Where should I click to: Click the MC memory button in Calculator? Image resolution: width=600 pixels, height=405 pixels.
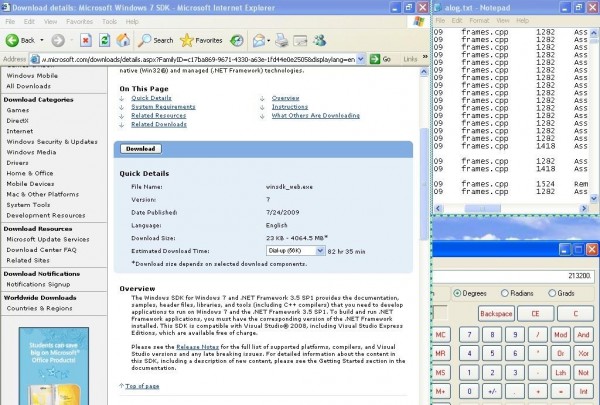(x=440, y=335)
